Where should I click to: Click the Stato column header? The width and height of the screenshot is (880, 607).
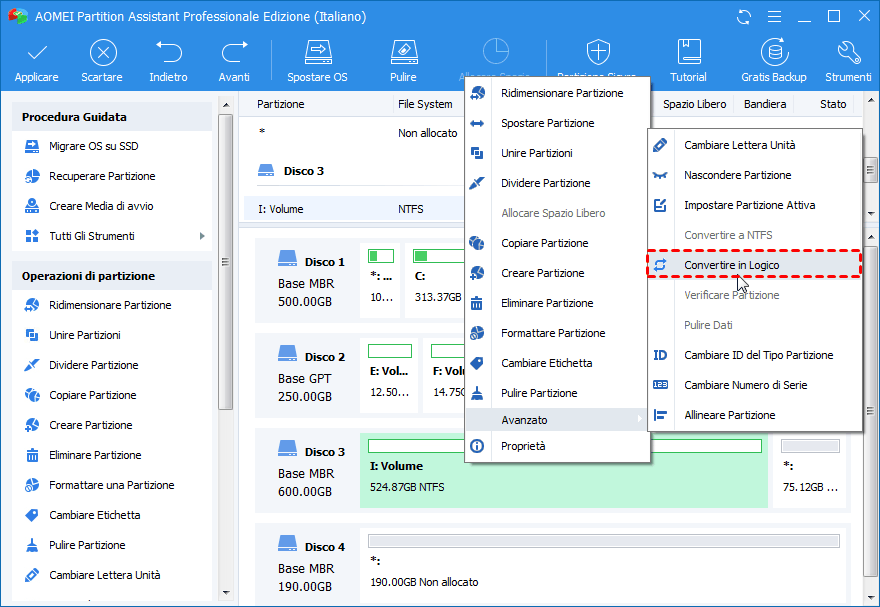pos(832,104)
